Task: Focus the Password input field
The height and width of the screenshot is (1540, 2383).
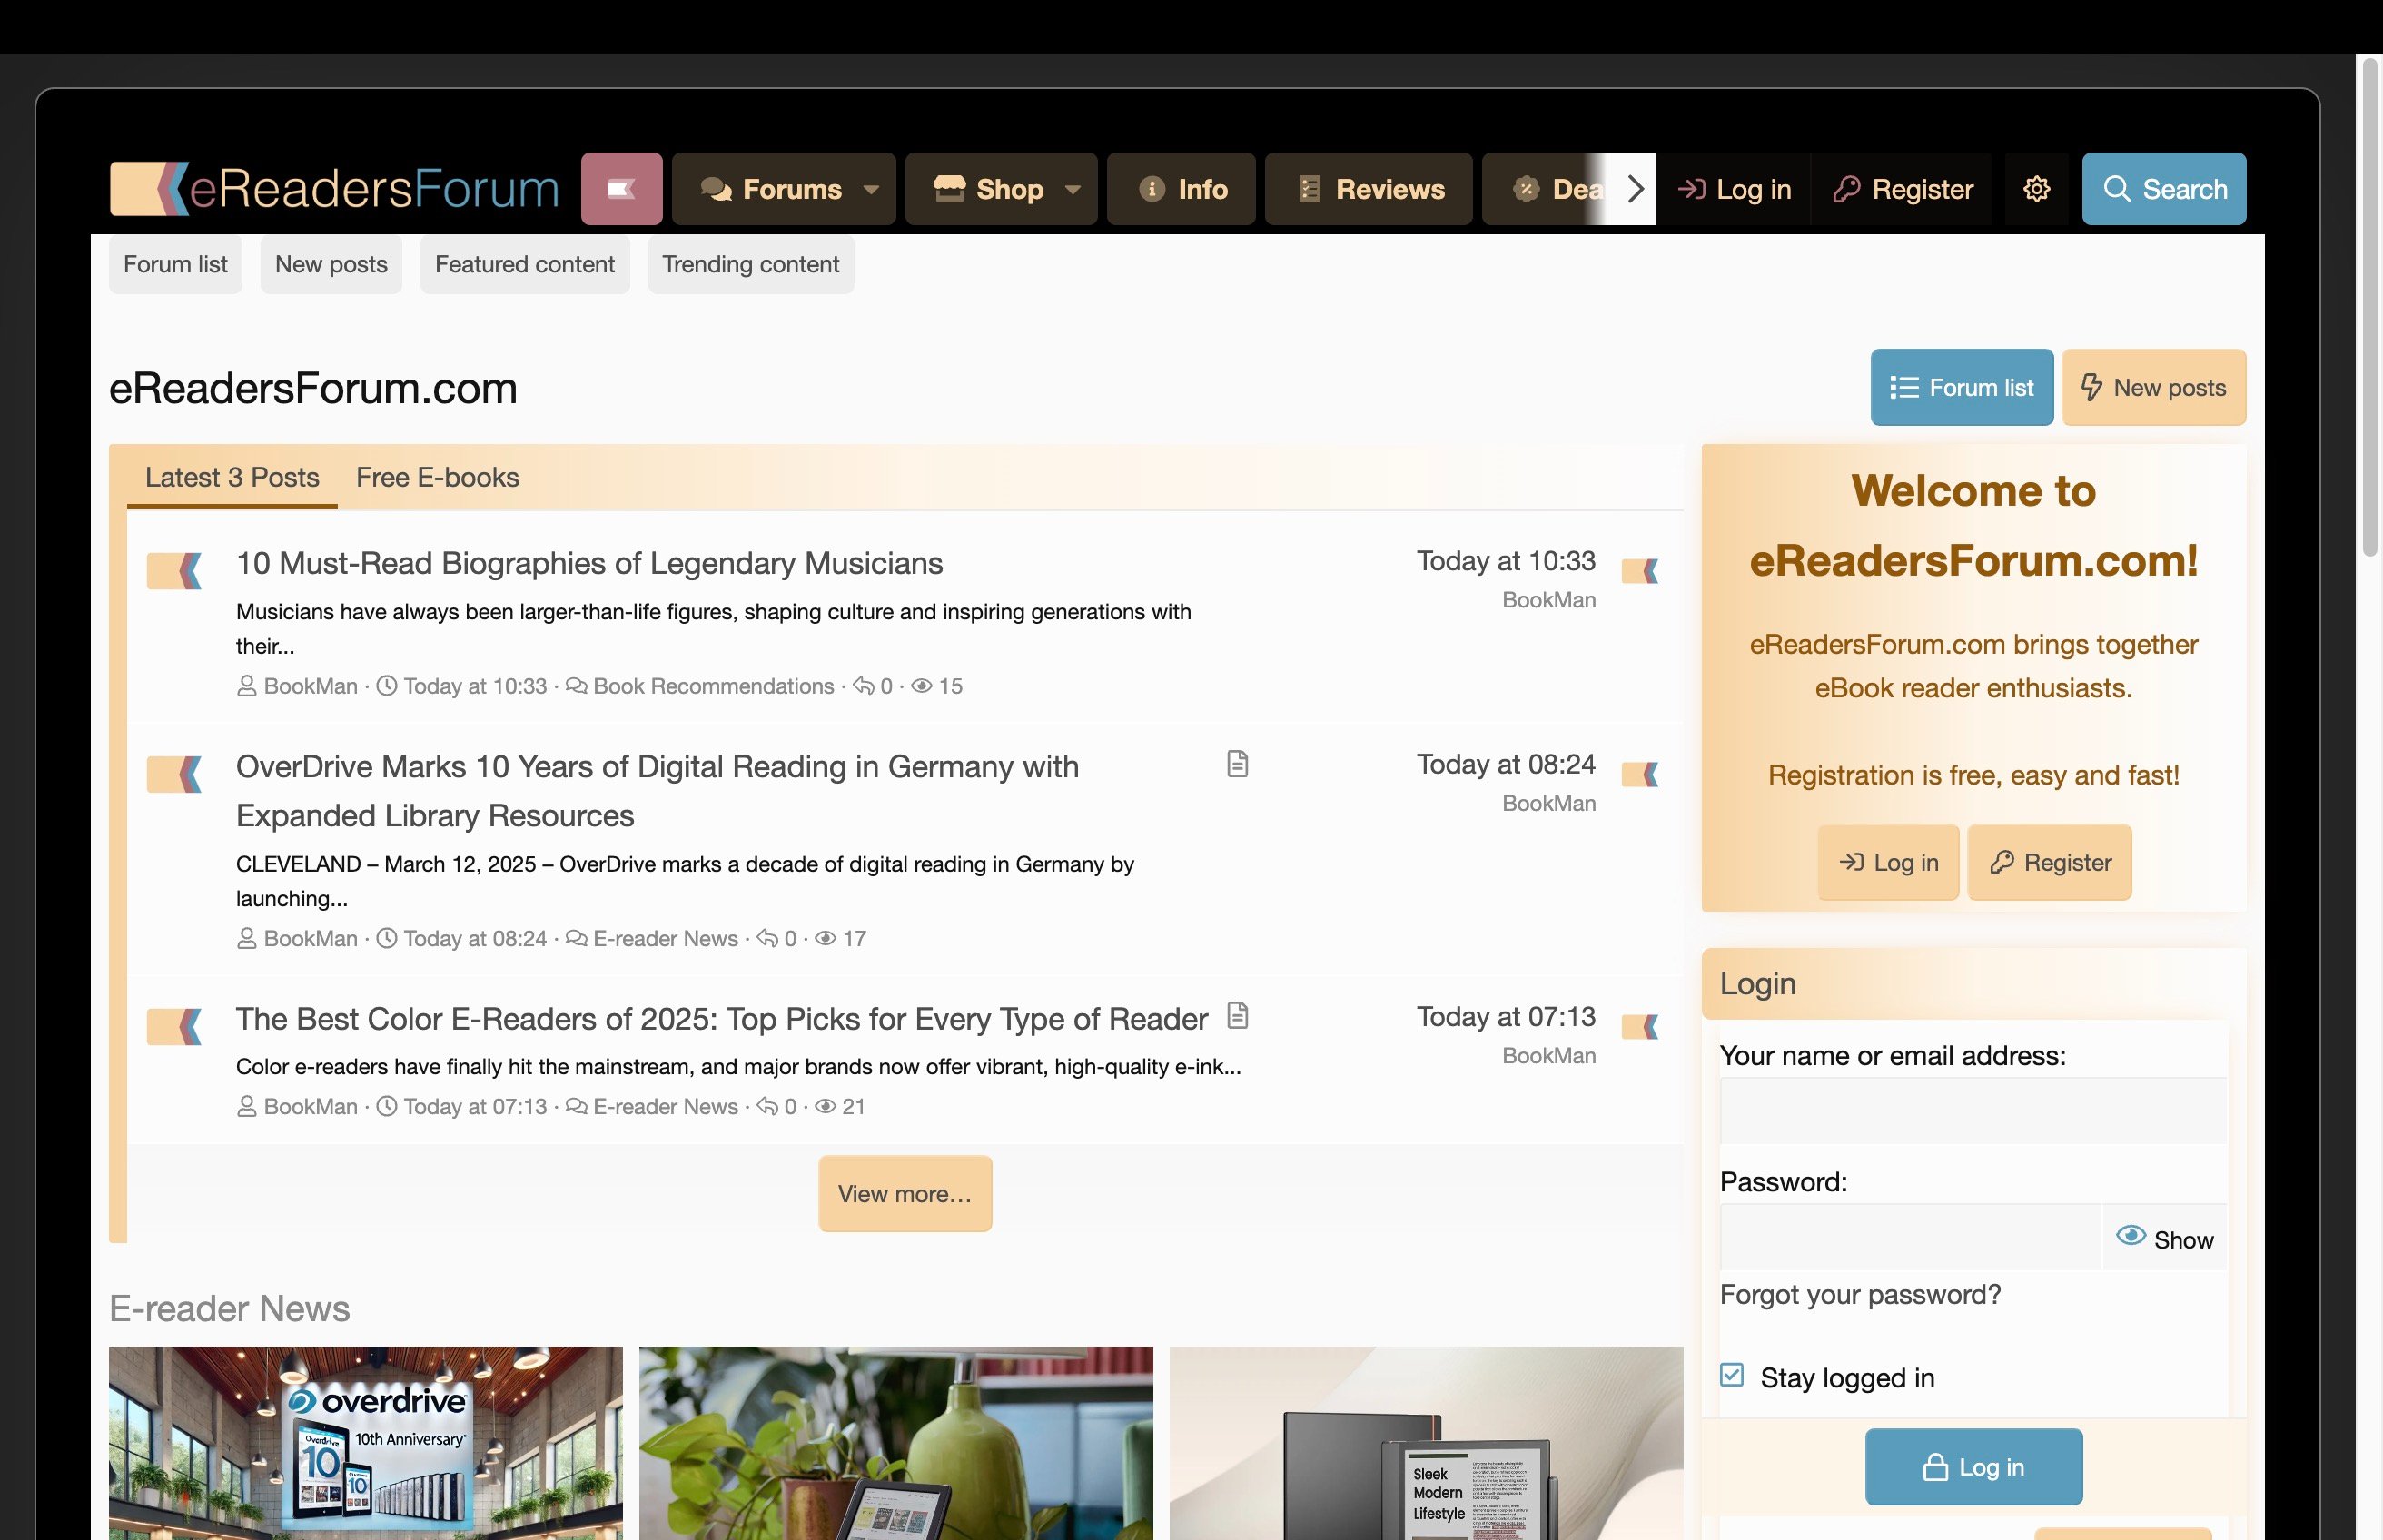Action: [1910, 1238]
